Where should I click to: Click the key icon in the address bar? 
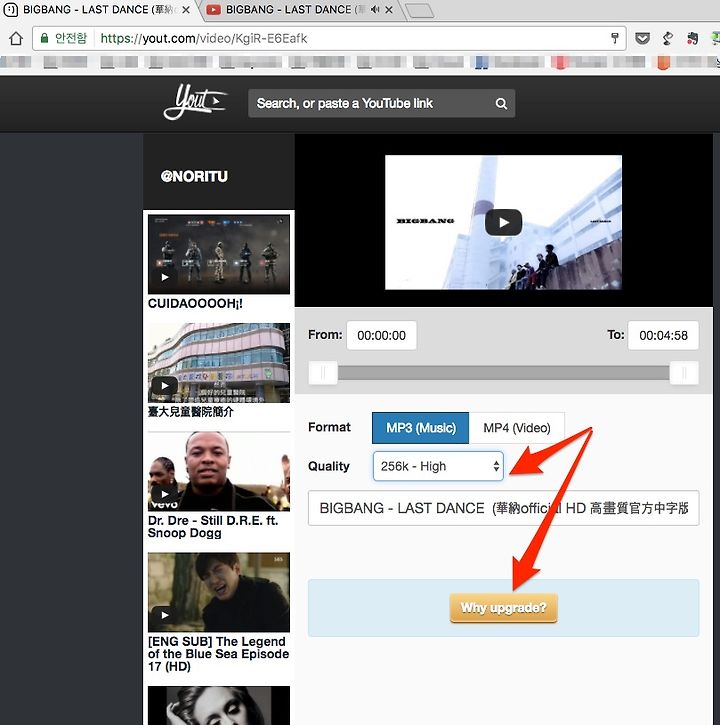615,38
